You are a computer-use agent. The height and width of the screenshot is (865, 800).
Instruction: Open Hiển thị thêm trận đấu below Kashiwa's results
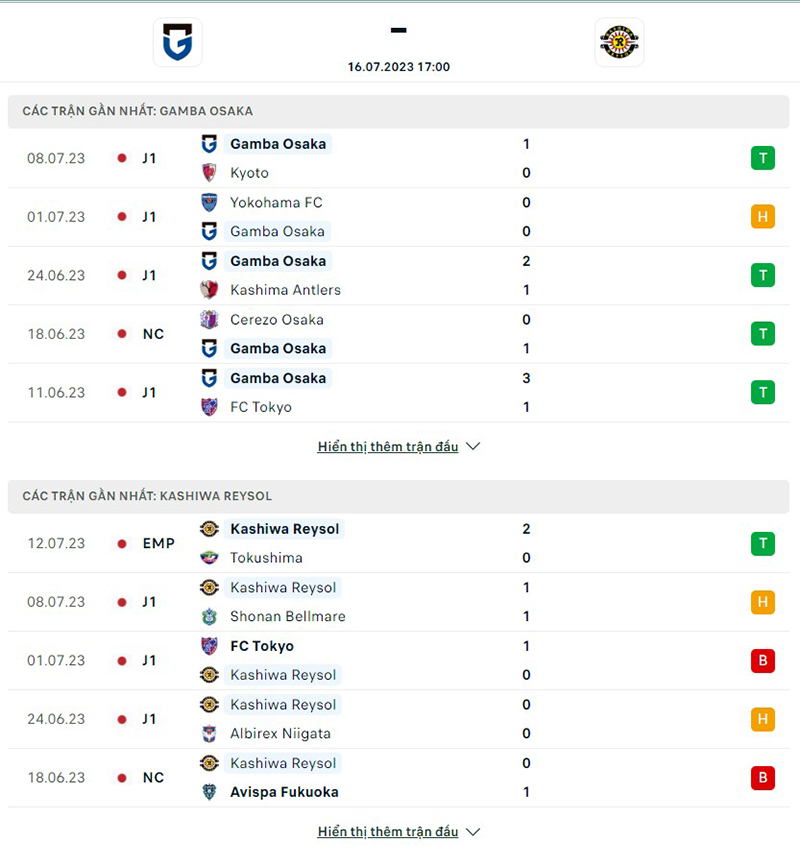click(x=389, y=830)
